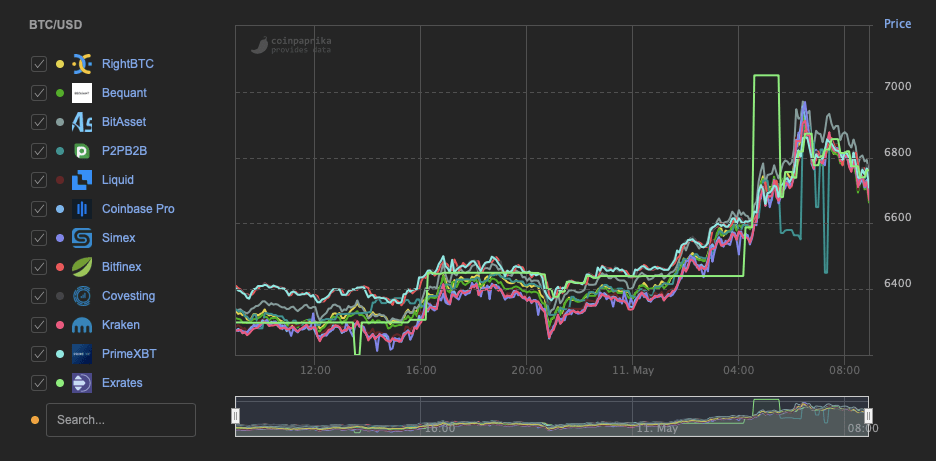Toggle the PrimeXBT series checkbox
The image size is (936, 461).
point(39,354)
